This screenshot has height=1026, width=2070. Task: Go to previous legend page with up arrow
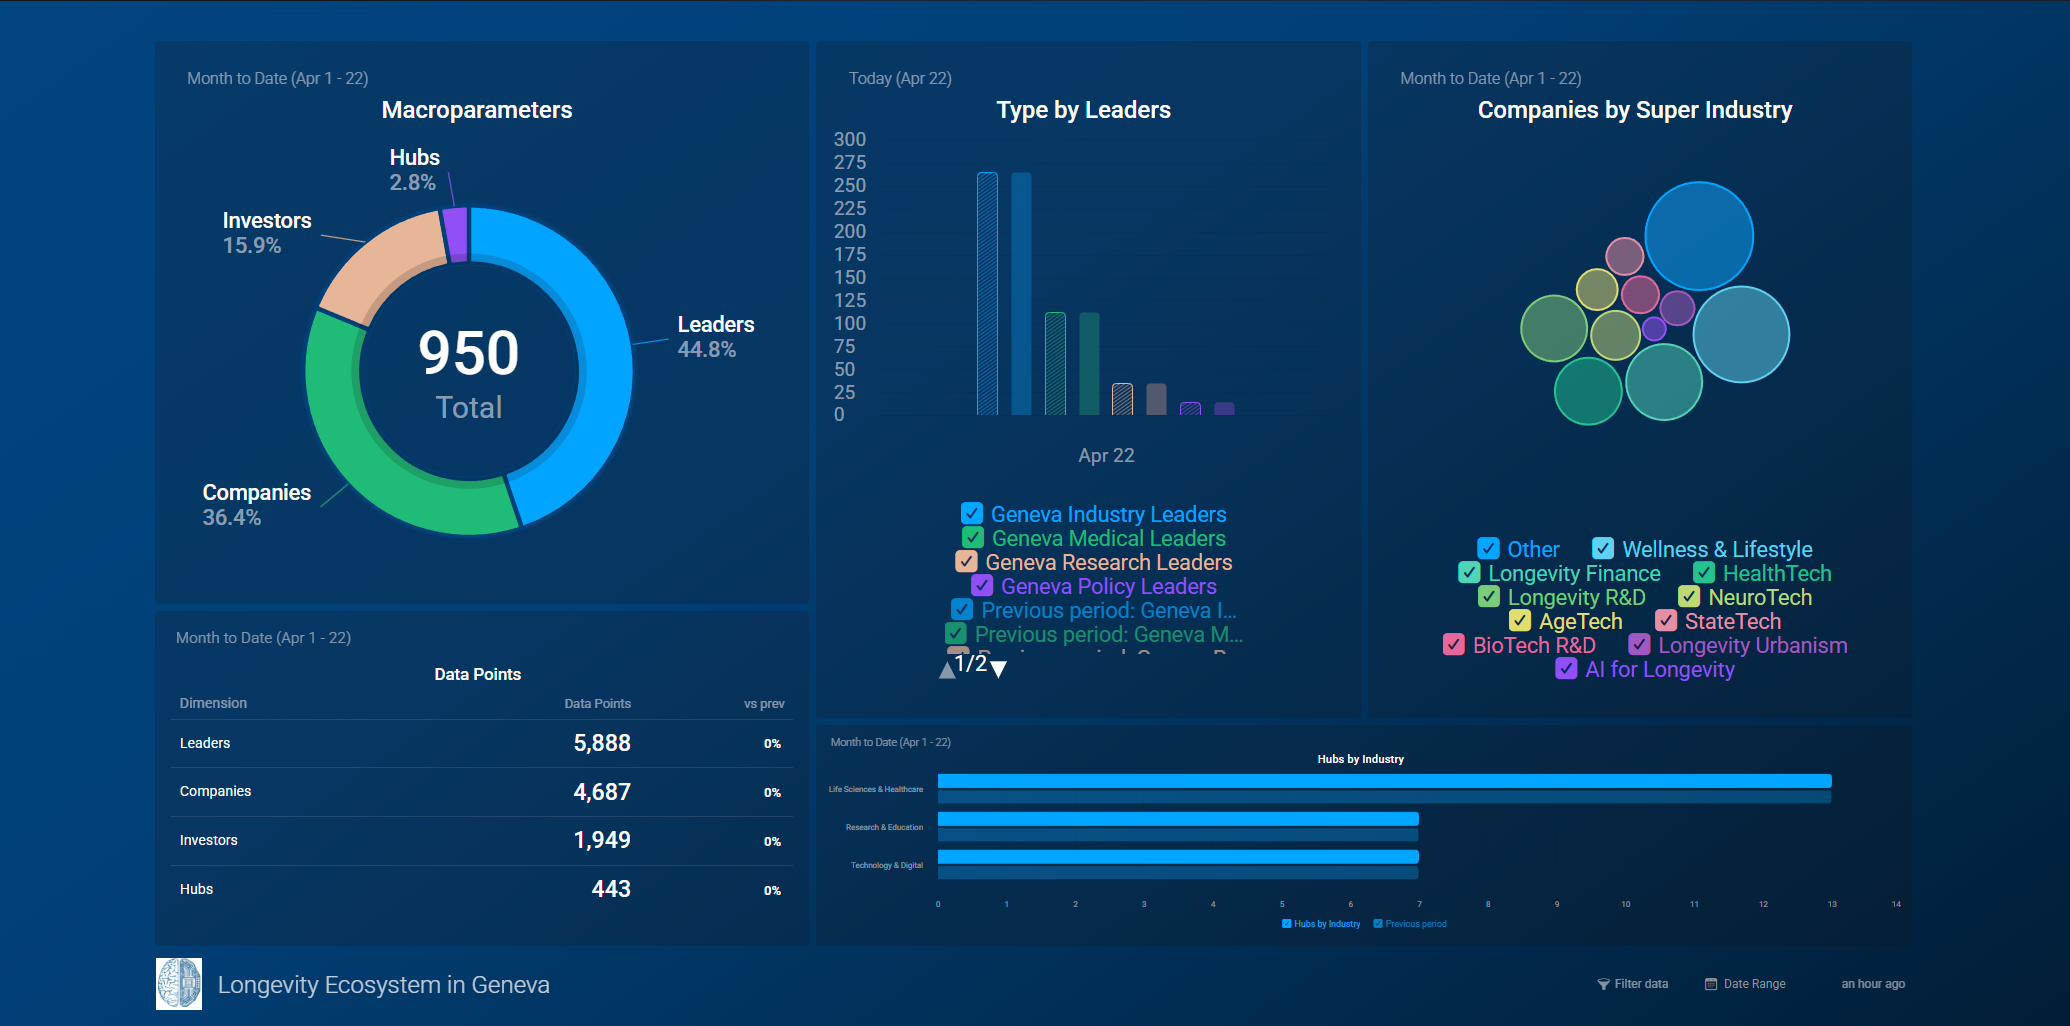tap(947, 669)
